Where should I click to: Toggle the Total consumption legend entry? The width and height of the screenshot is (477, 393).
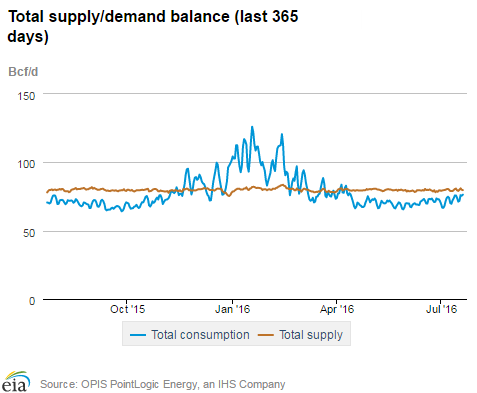tap(189, 335)
